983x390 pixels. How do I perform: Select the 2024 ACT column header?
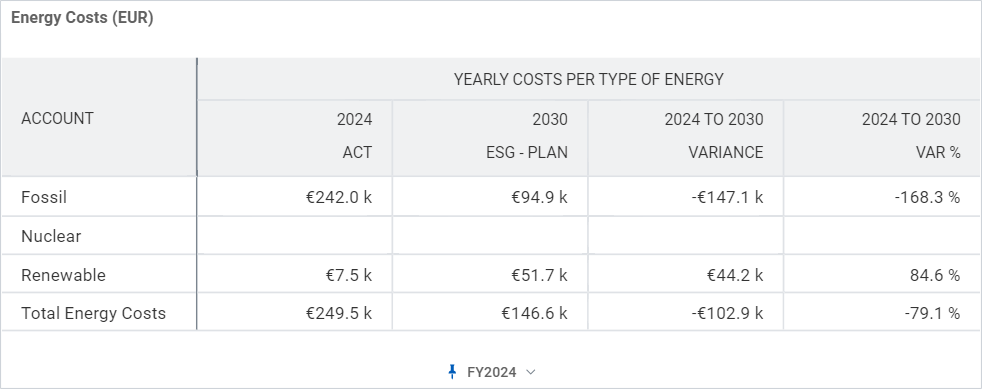(295, 138)
